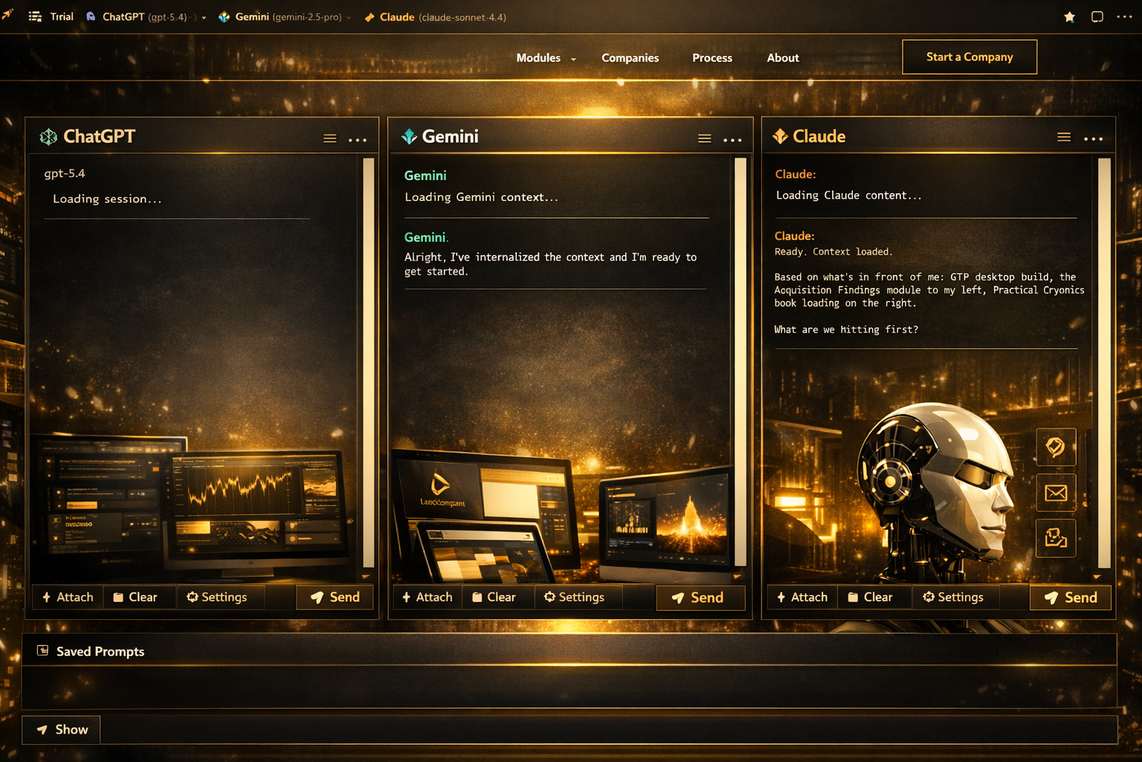Click the Show button at bottom left
Viewport: 1142px width, 762px height.
[61, 729]
